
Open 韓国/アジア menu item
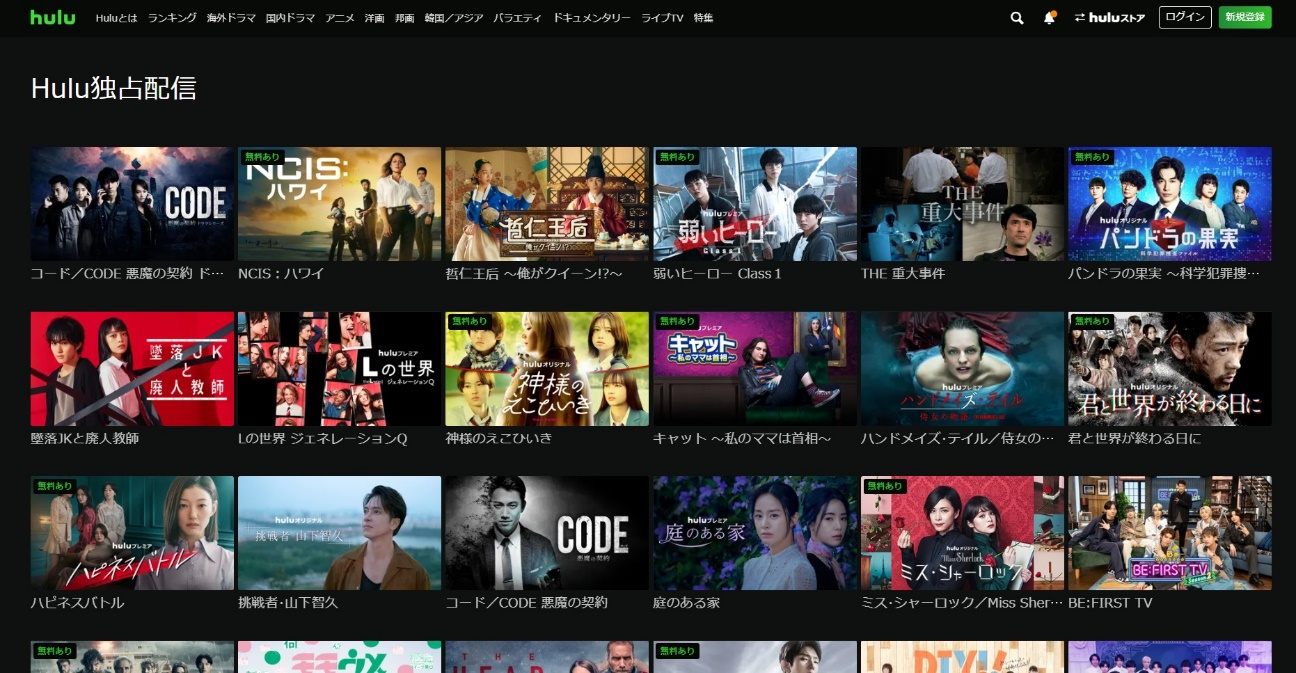pyautogui.click(x=453, y=18)
